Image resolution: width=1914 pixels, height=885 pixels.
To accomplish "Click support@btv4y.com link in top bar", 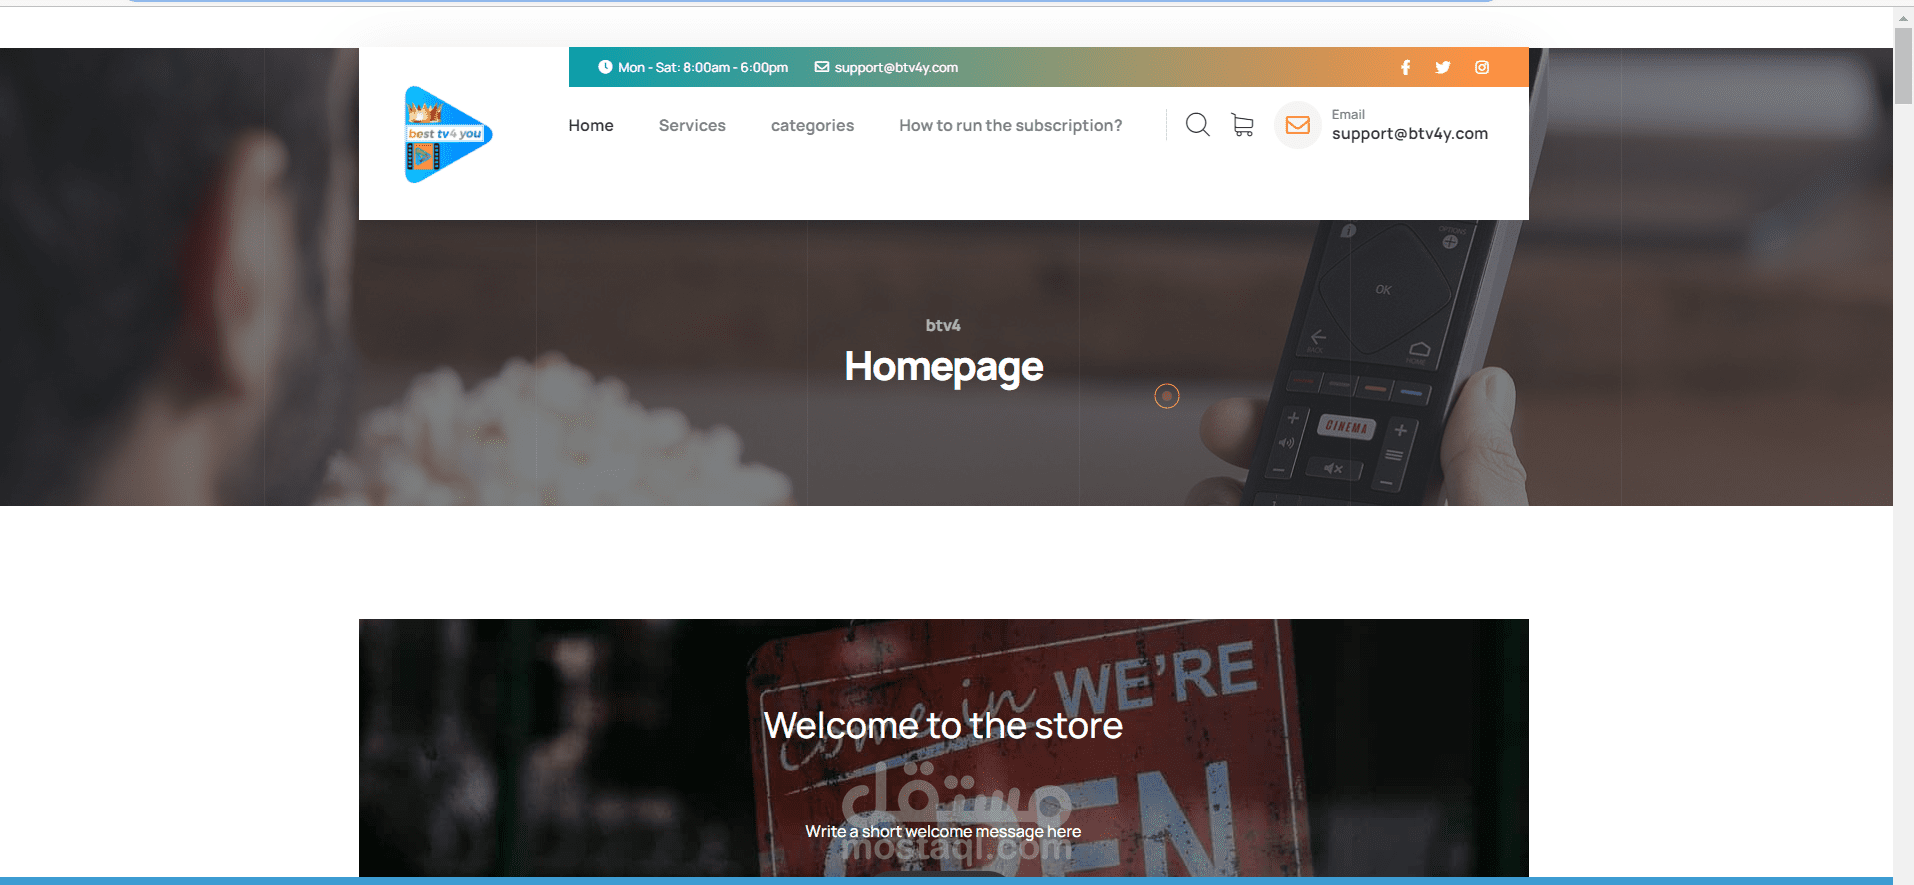I will tap(896, 67).
